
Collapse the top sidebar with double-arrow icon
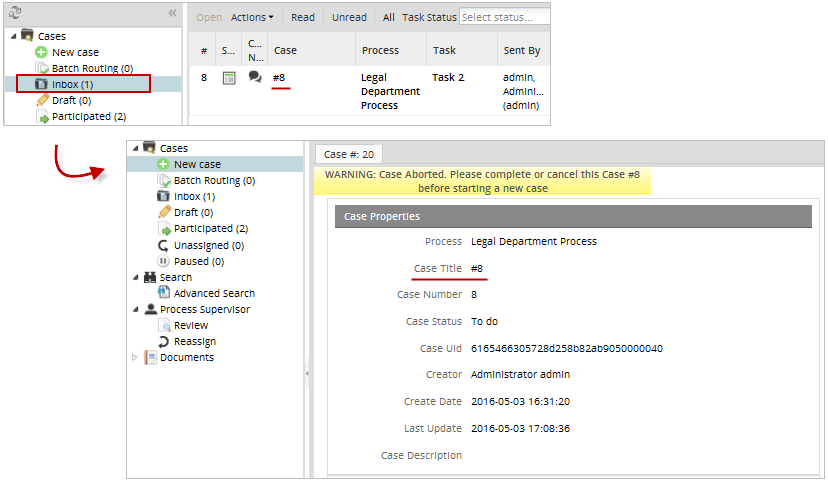tap(172, 14)
